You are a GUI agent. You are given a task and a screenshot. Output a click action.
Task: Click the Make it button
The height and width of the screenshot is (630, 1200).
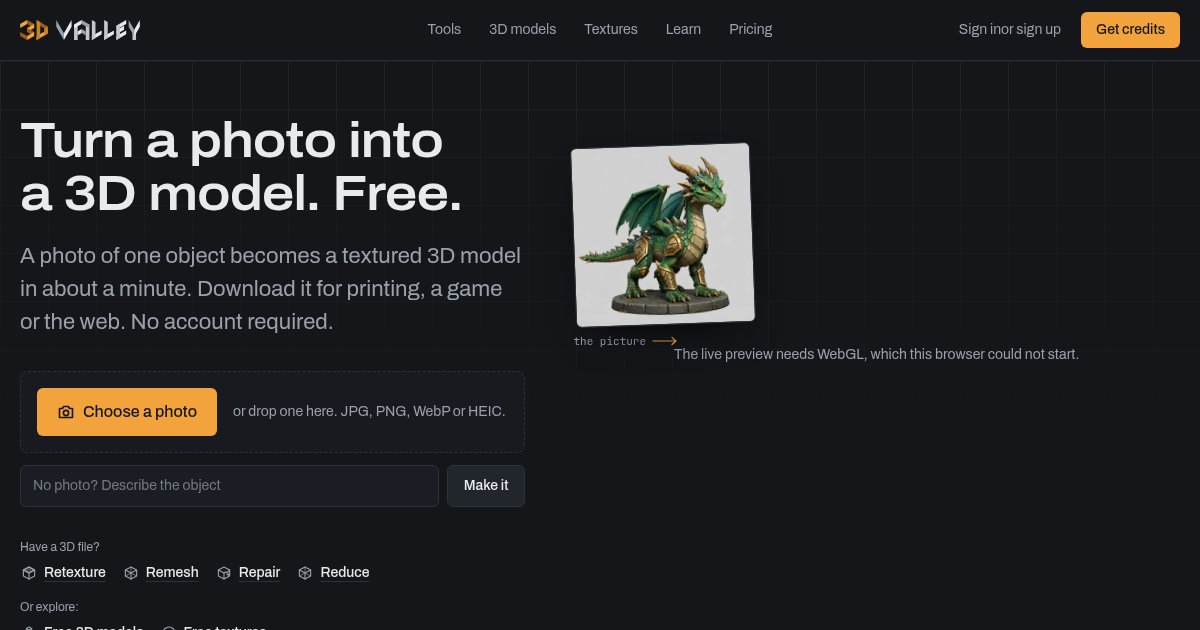point(486,485)
